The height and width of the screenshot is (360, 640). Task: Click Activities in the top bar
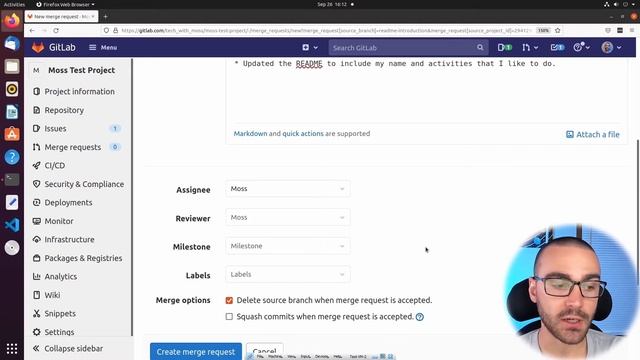(14, 4)
